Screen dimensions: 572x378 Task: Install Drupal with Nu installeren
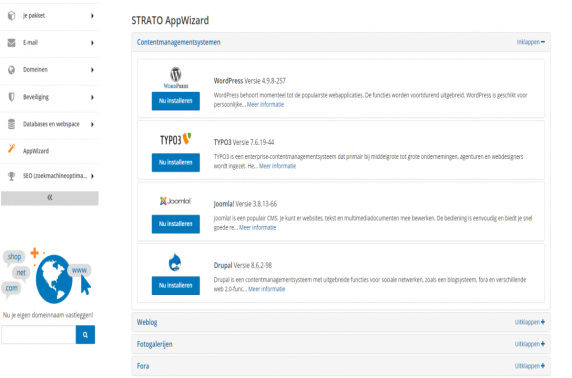[175, 285]
